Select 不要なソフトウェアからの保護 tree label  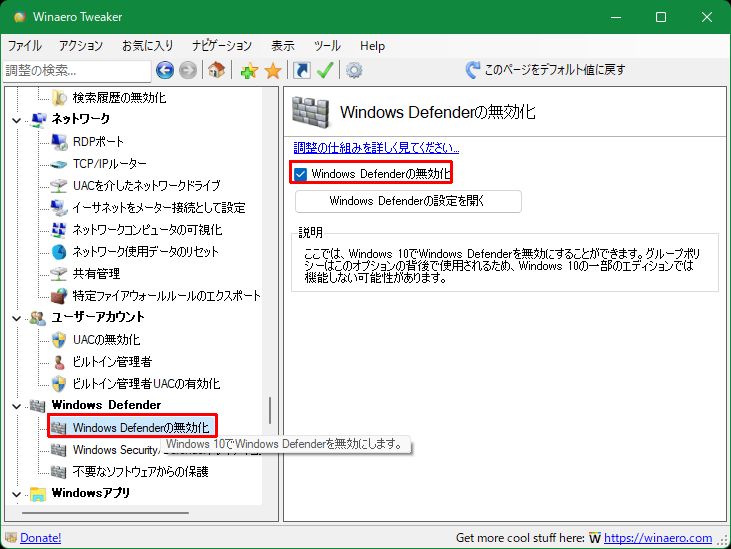pos(140,472)
